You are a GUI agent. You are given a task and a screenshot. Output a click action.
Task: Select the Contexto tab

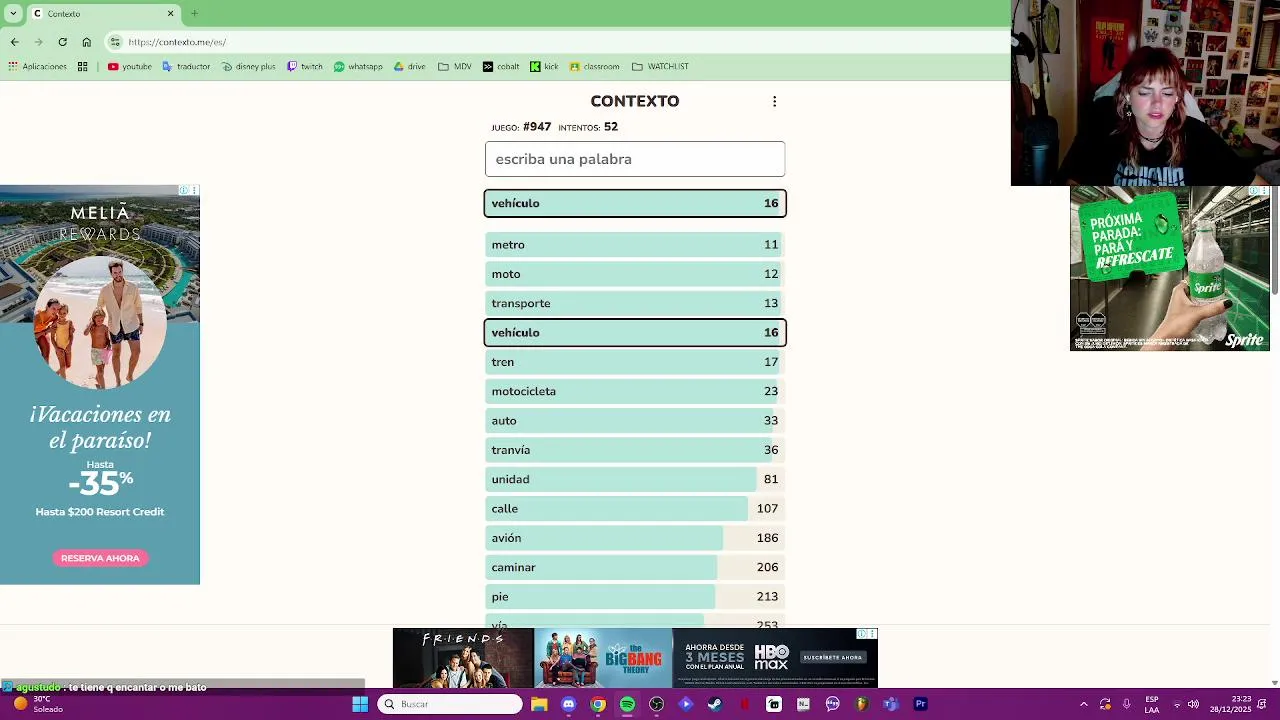(103, 13)
